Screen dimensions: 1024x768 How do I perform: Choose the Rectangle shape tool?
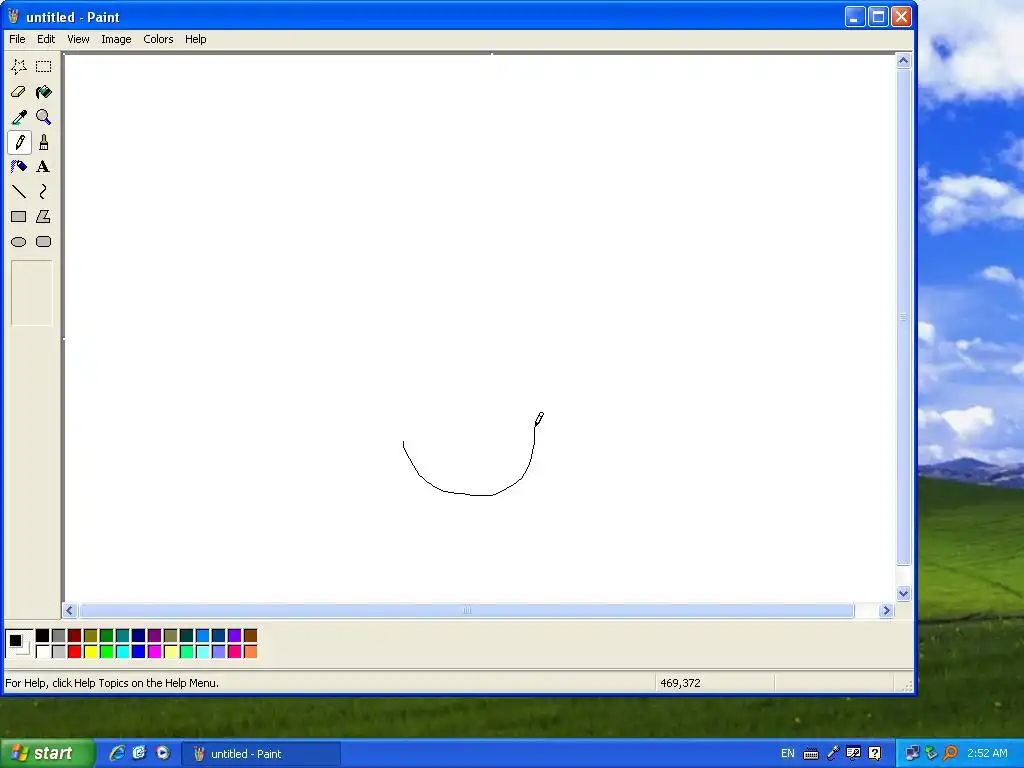19,216
